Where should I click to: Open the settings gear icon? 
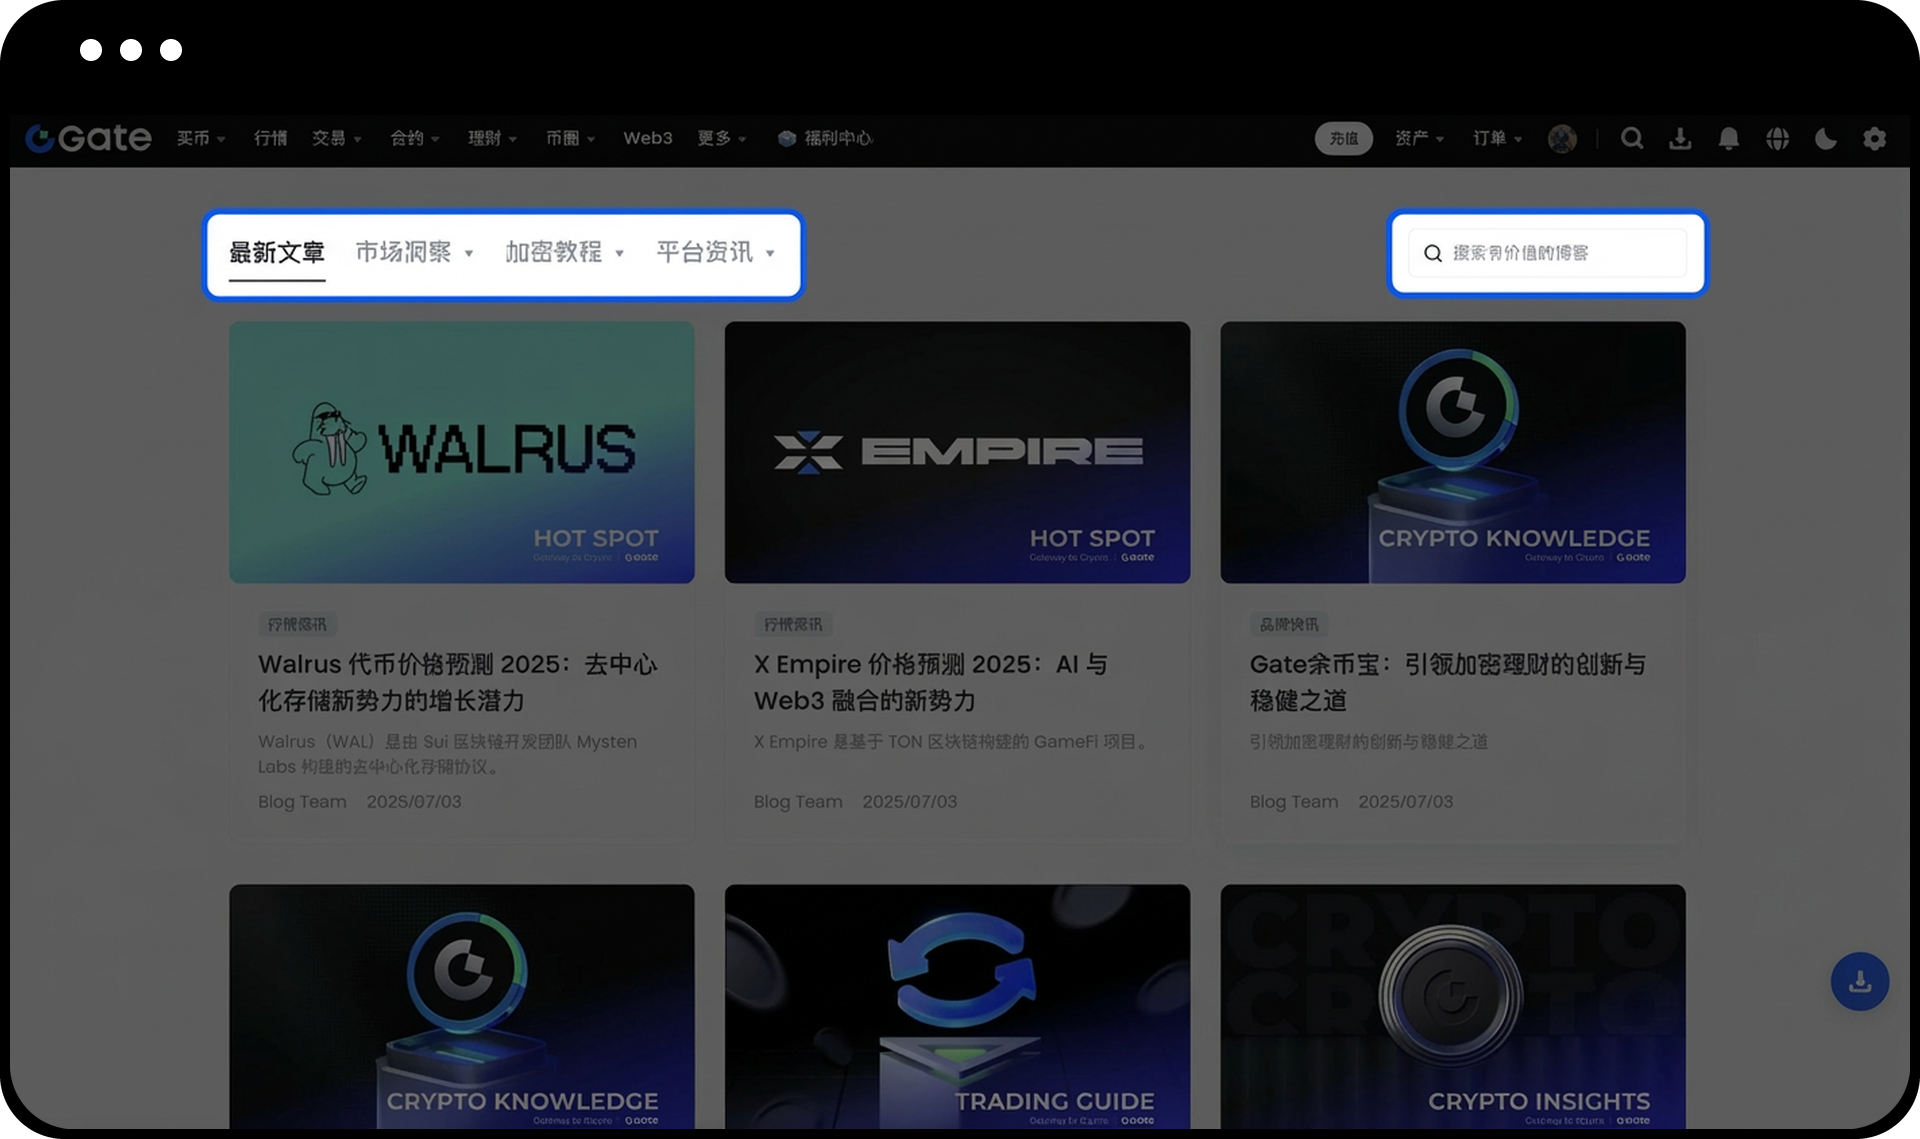1874,138
